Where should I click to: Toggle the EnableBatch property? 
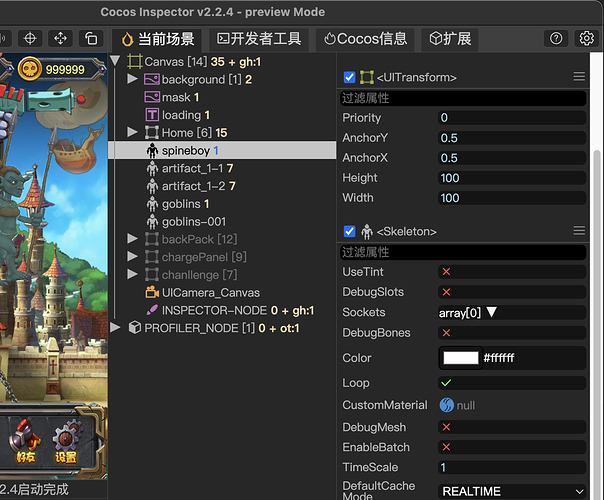click(446, 447)
